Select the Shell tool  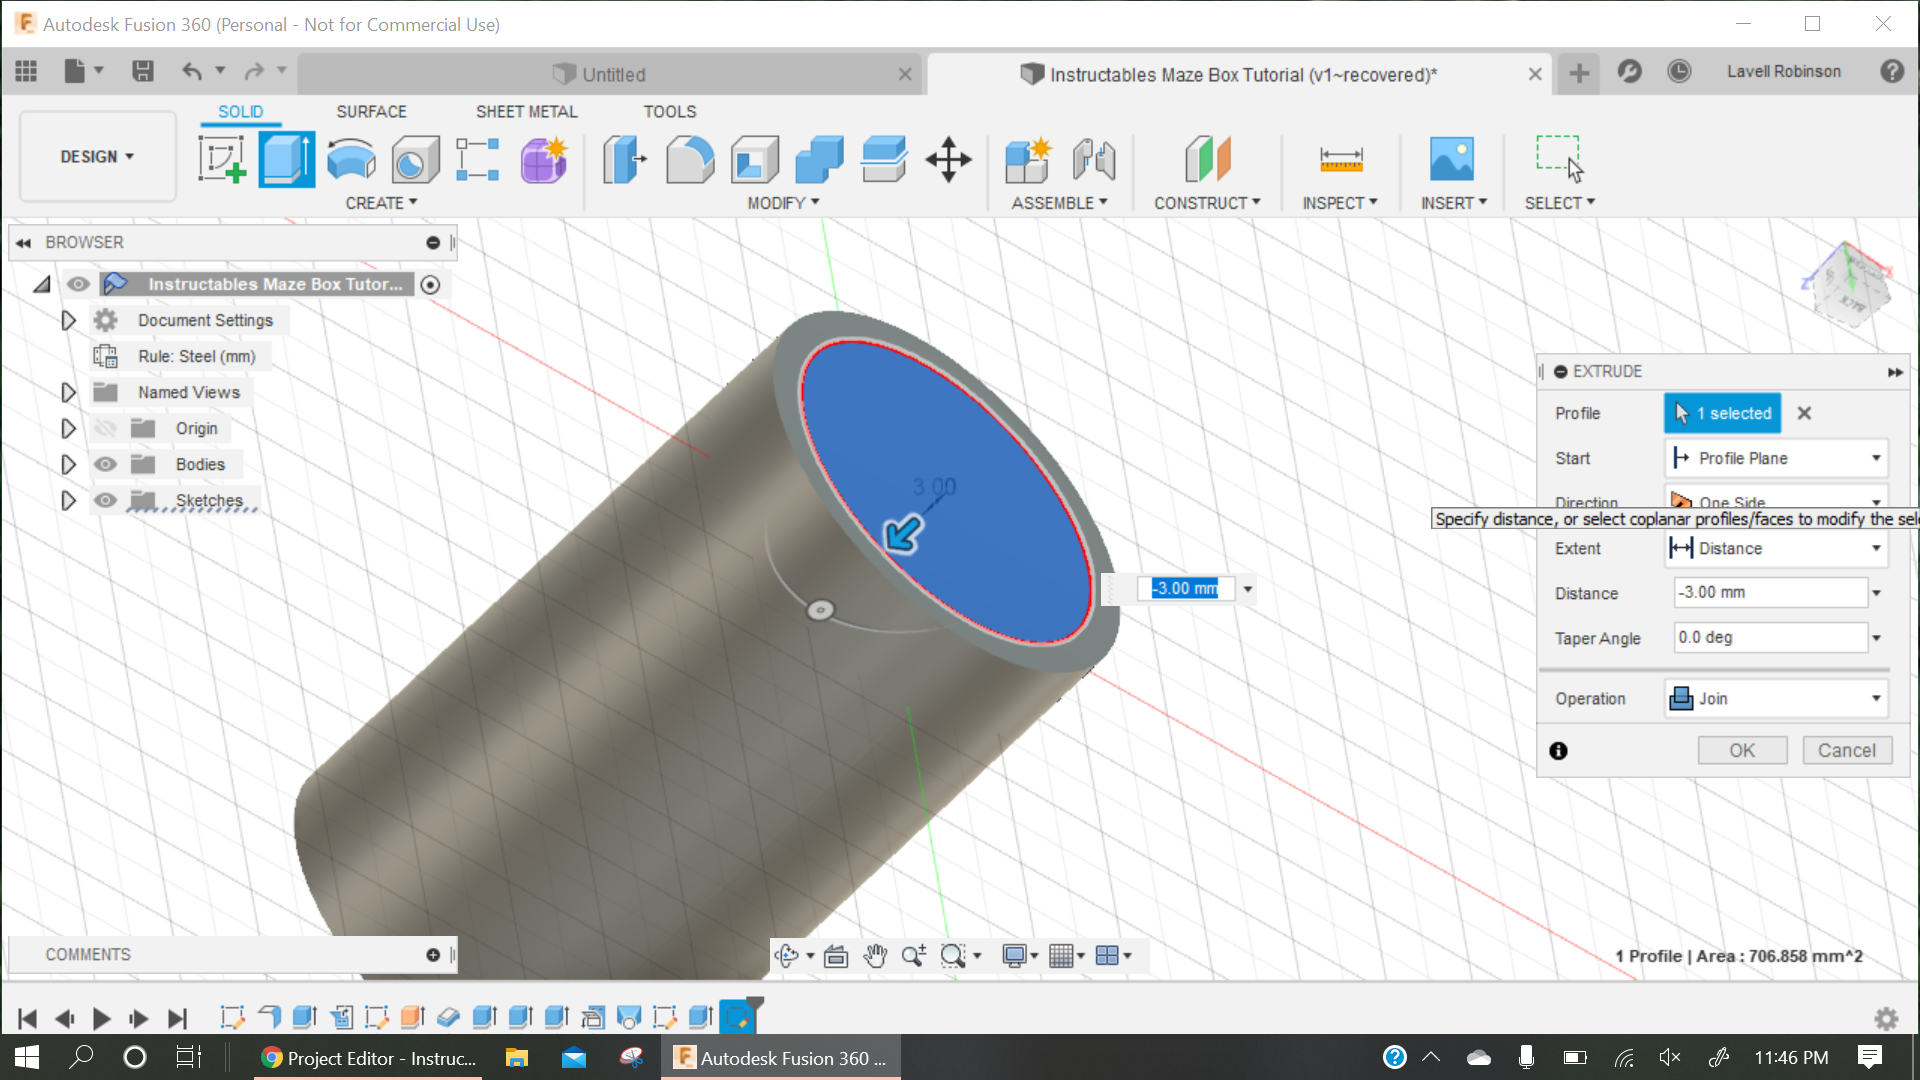(x=755, y=160)
